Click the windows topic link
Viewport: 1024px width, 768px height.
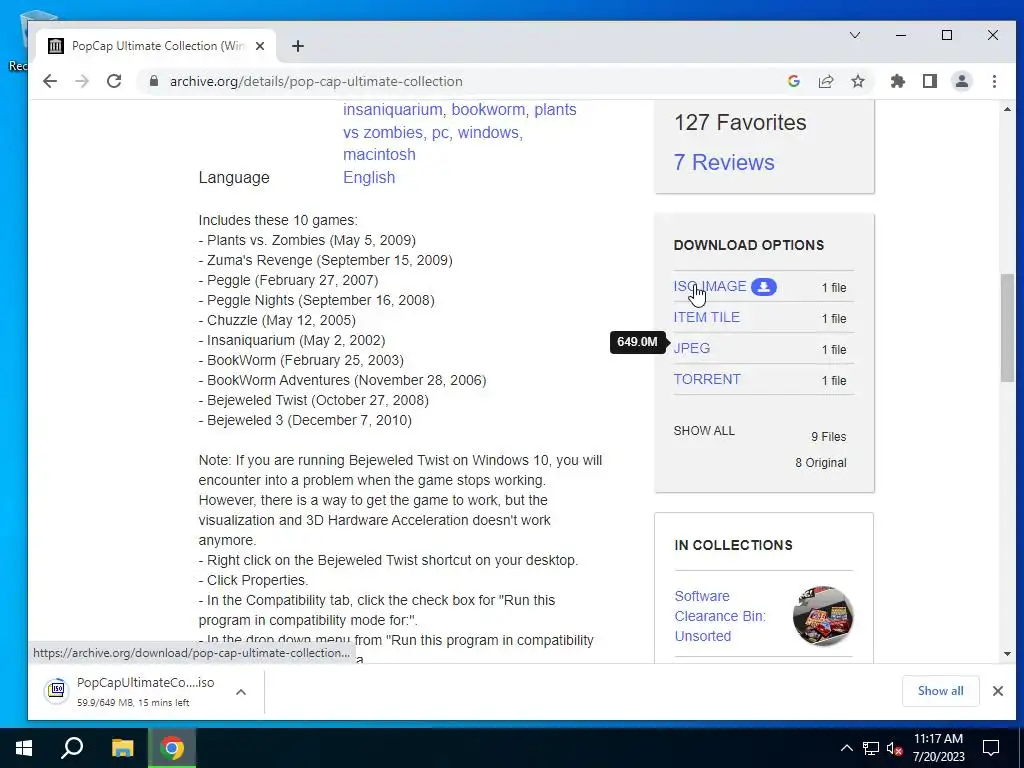coord(488,132)
